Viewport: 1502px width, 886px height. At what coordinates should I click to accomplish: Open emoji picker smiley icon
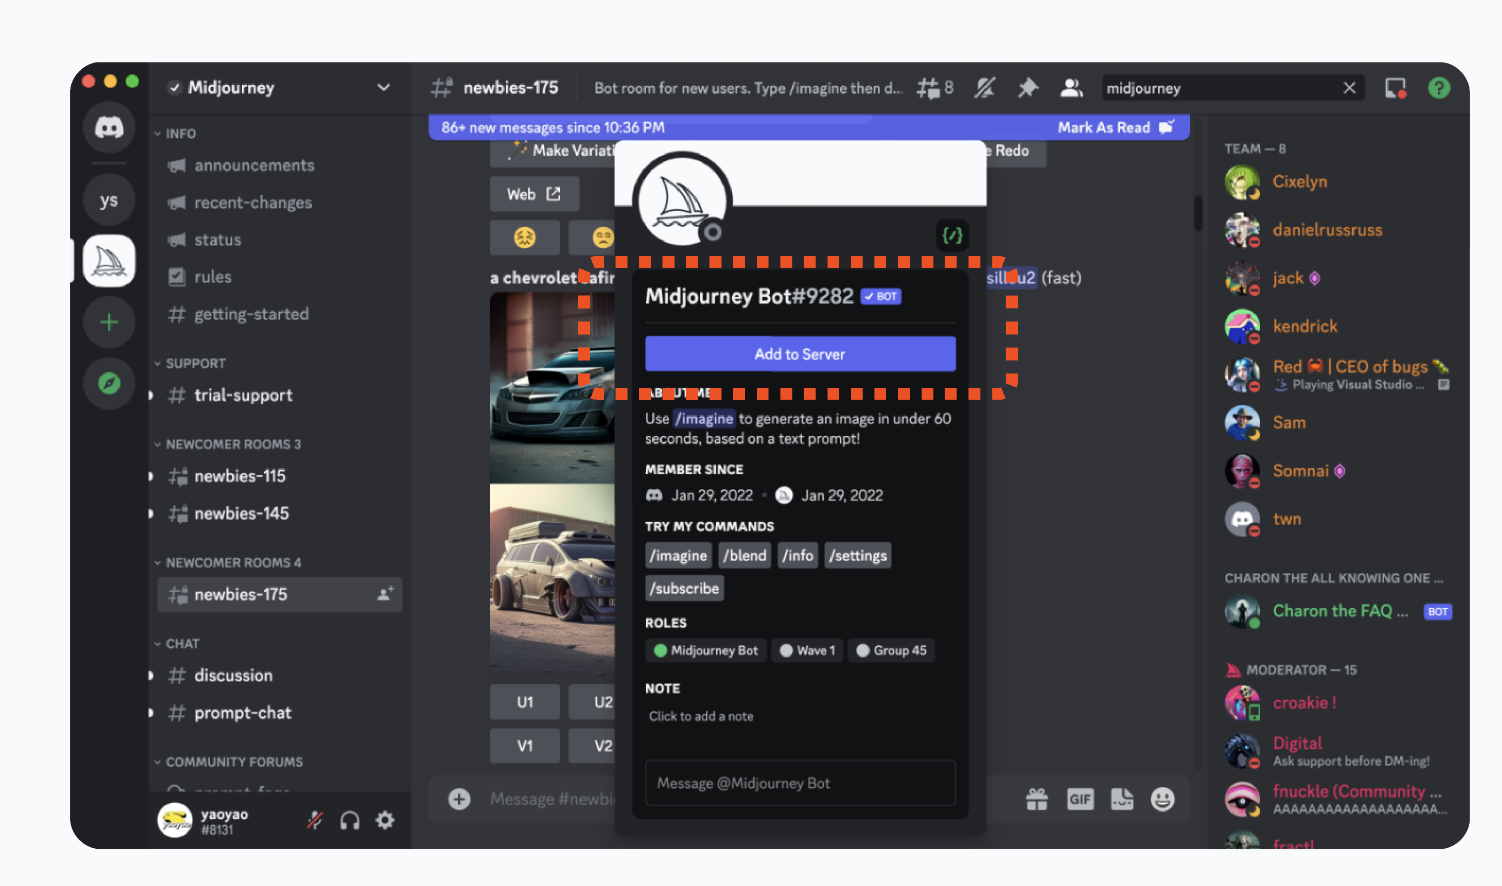(x=1162, y=799)
